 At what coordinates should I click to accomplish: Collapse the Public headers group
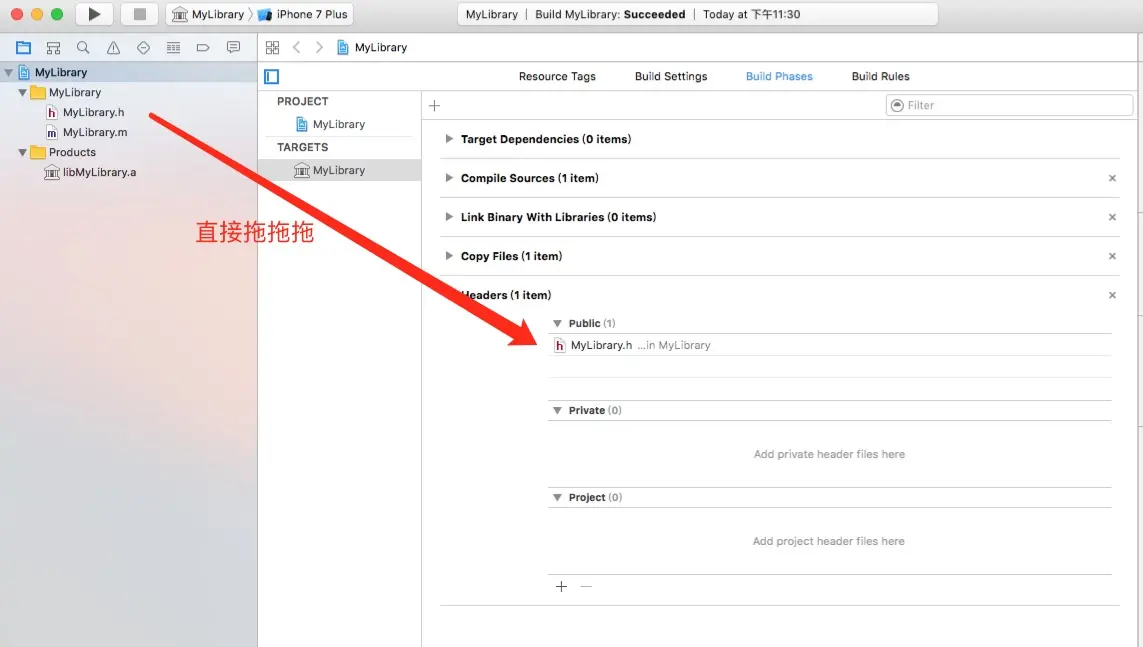pos(557,324)
